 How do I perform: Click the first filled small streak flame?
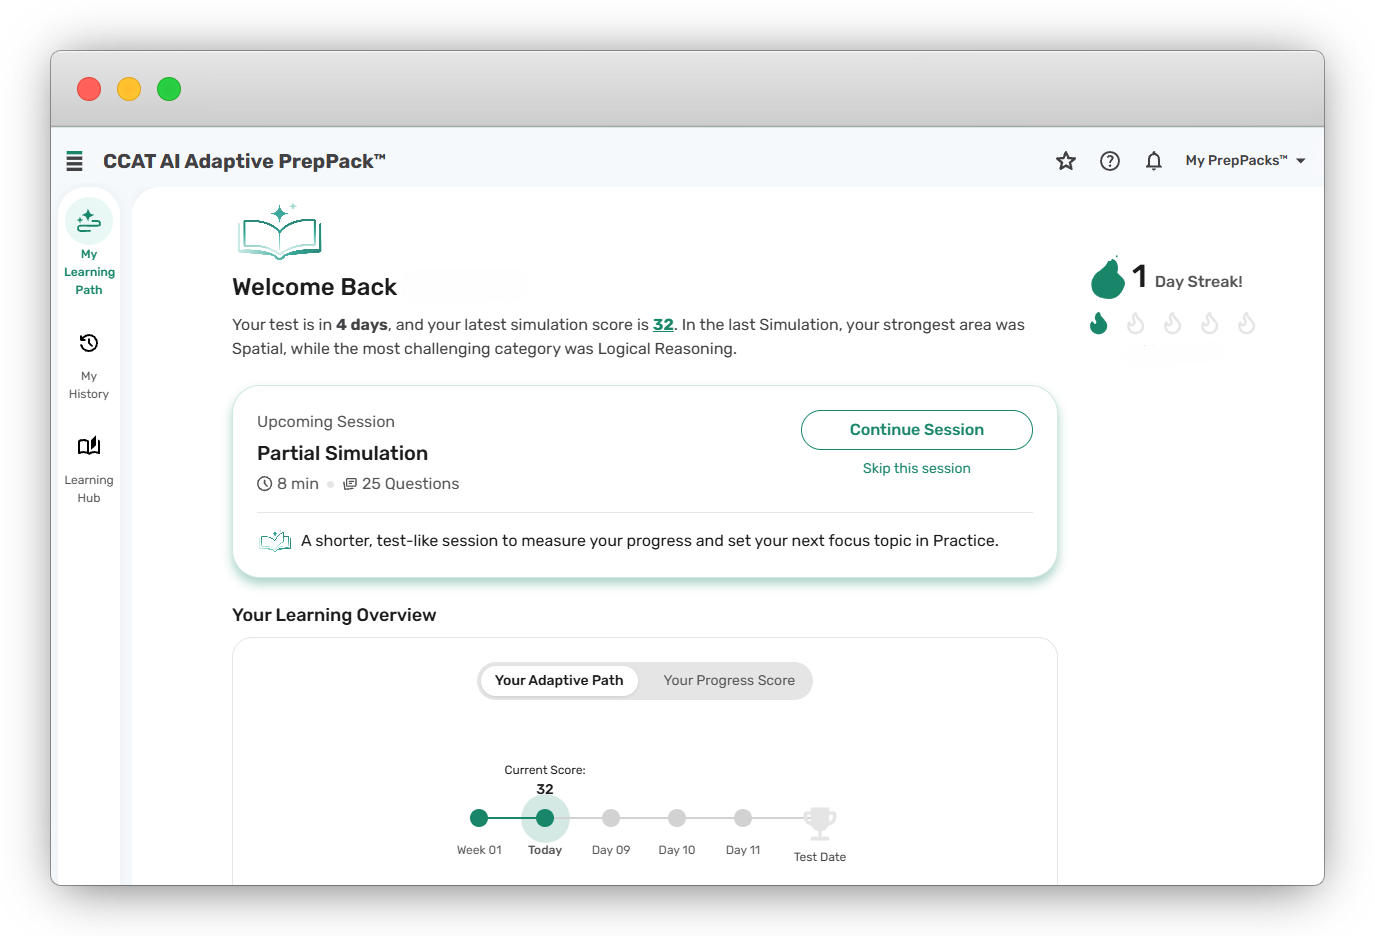1099,323
